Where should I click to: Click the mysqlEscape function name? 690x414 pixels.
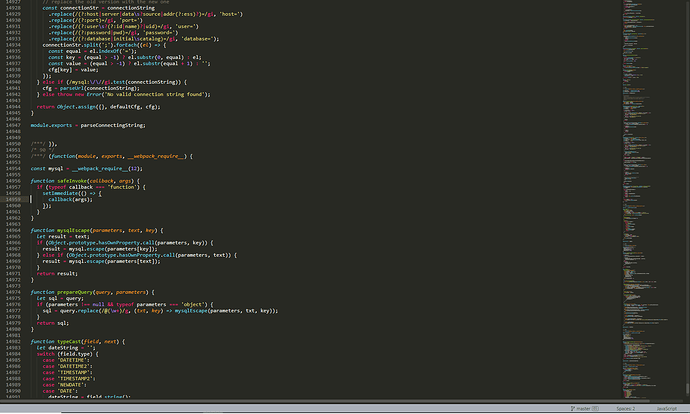pos(78,230)
